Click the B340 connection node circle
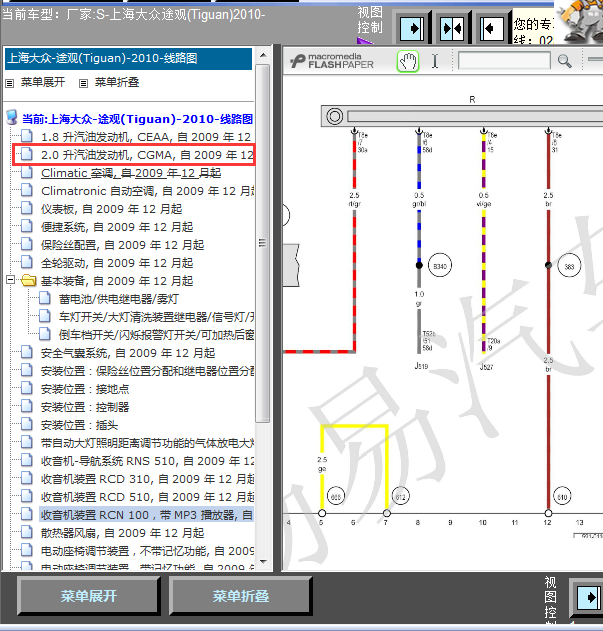Screen dimensions: 603x631 (440, 266)
